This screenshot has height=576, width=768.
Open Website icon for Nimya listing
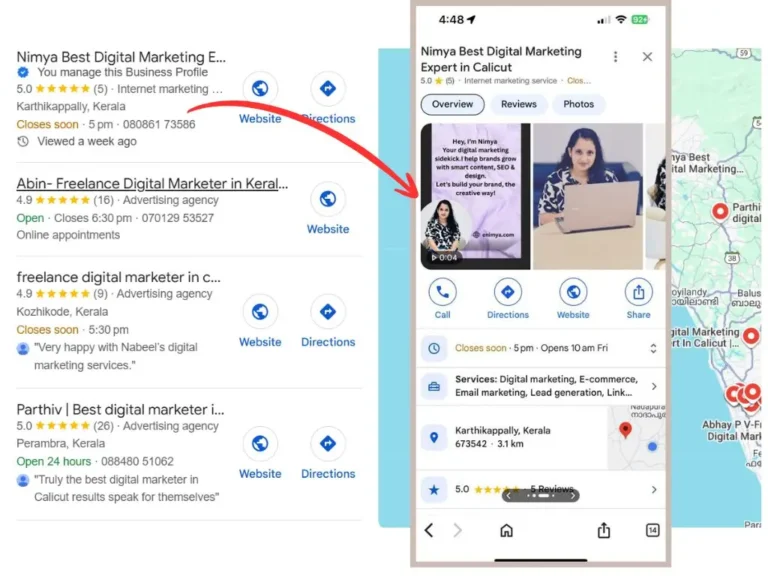(260, 89)
